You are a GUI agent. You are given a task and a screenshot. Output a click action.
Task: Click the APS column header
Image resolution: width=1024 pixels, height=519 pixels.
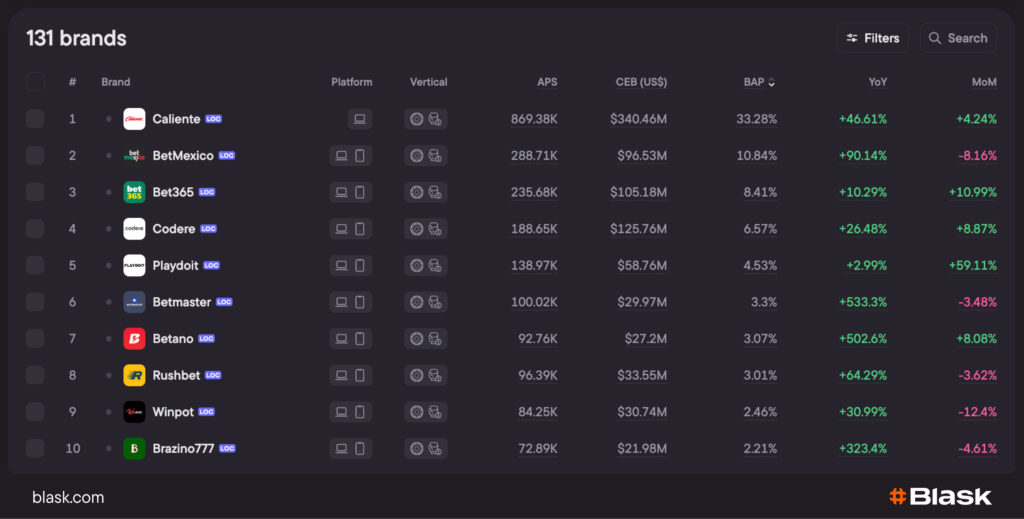tap(547, 82)
